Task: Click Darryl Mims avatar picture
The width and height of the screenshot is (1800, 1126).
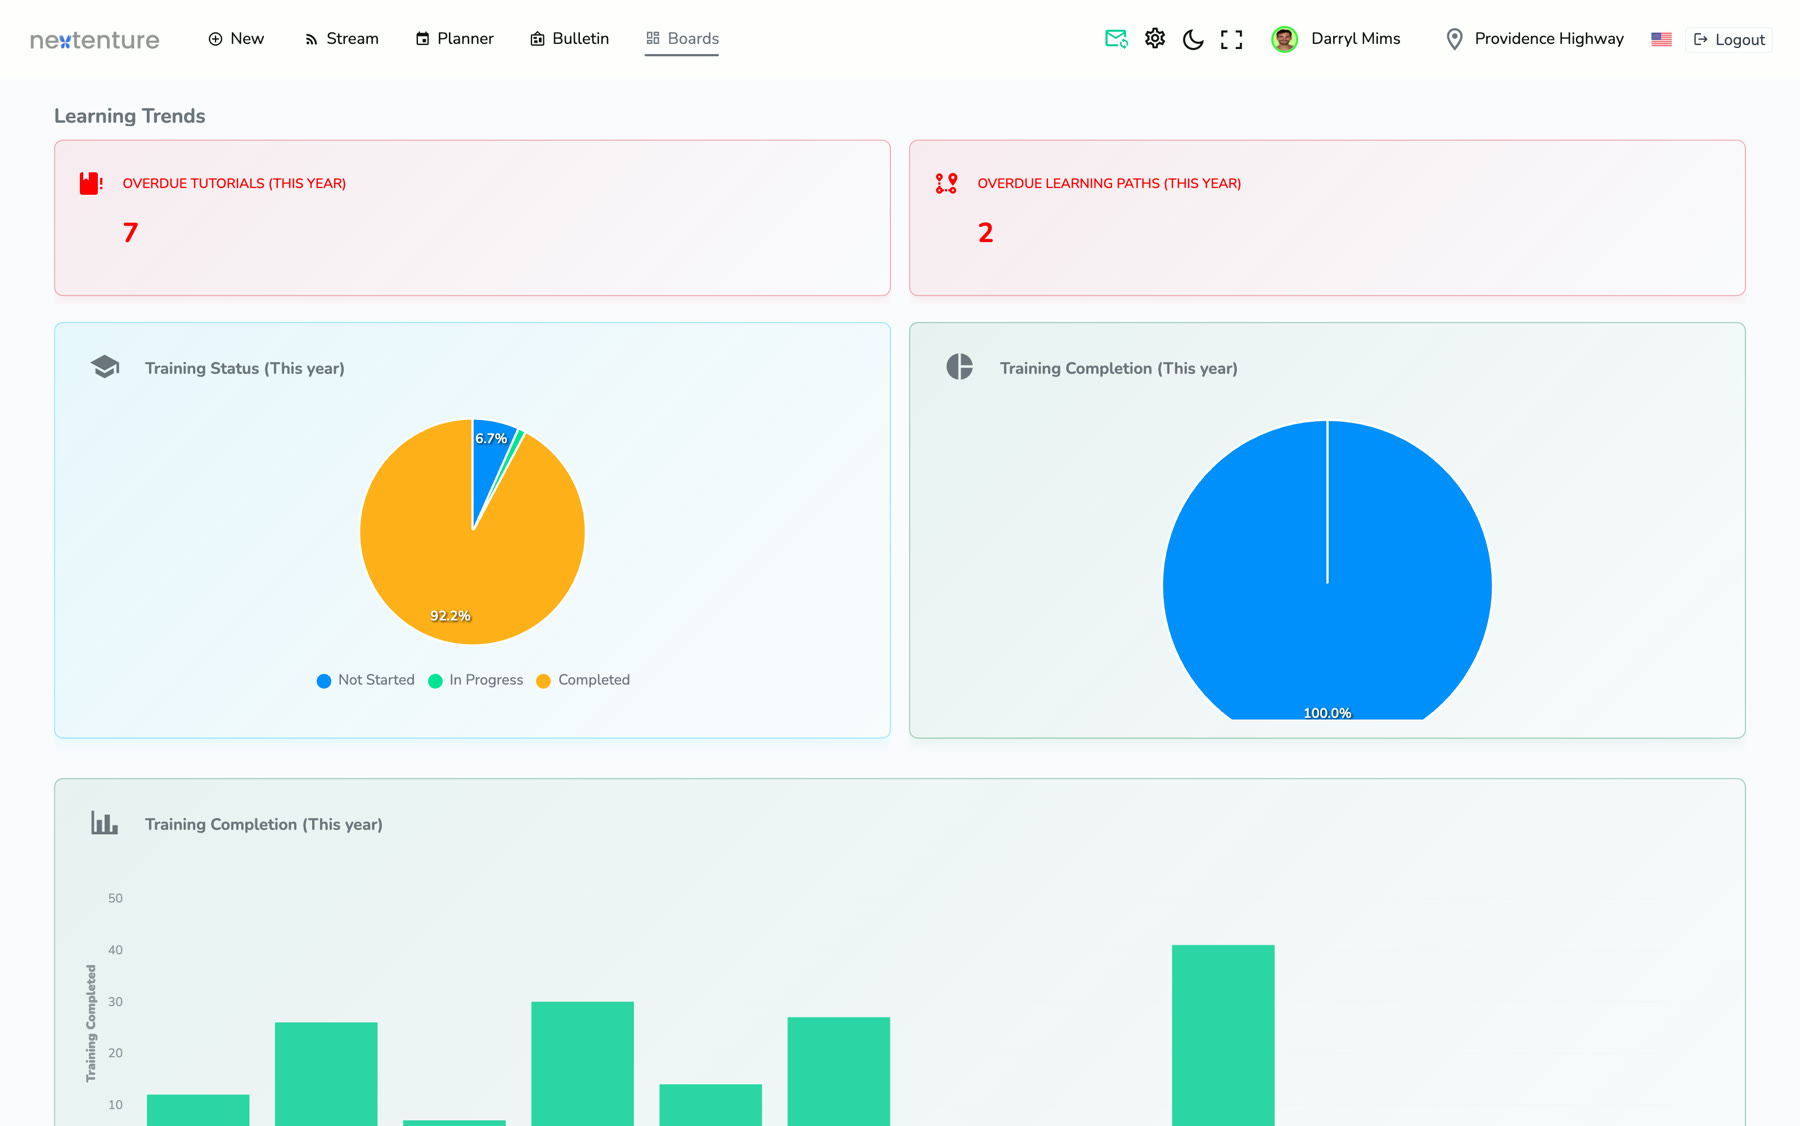Action: tap(1285, 39)
